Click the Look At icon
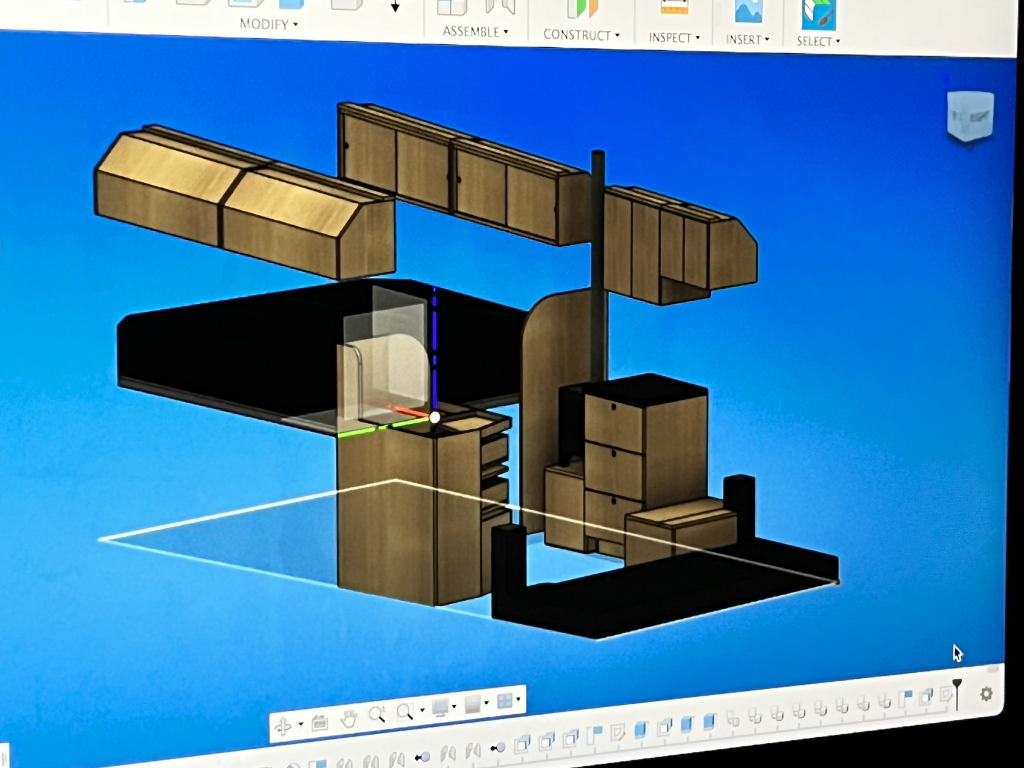This screenshot has width=1024, height=768. pos(319,721)
